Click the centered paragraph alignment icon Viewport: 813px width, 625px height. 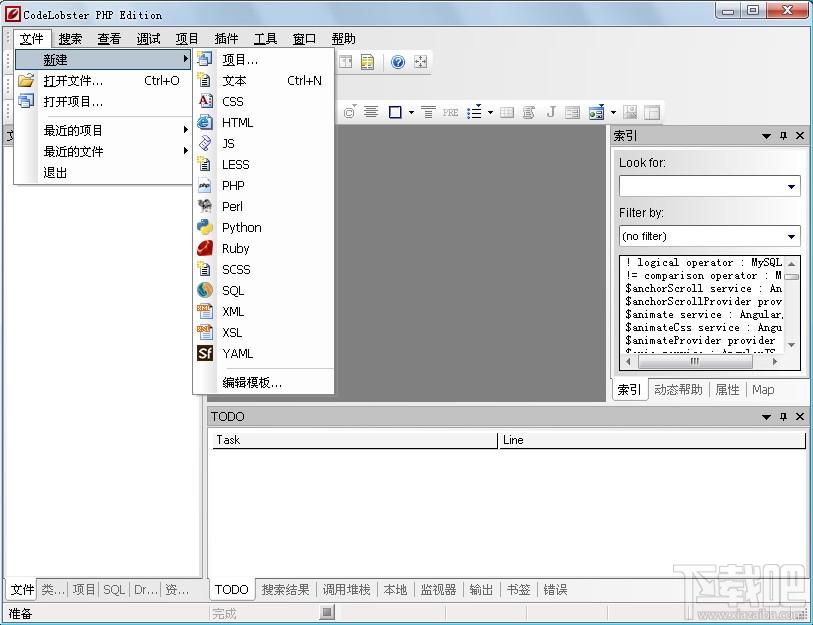[371, 112]
